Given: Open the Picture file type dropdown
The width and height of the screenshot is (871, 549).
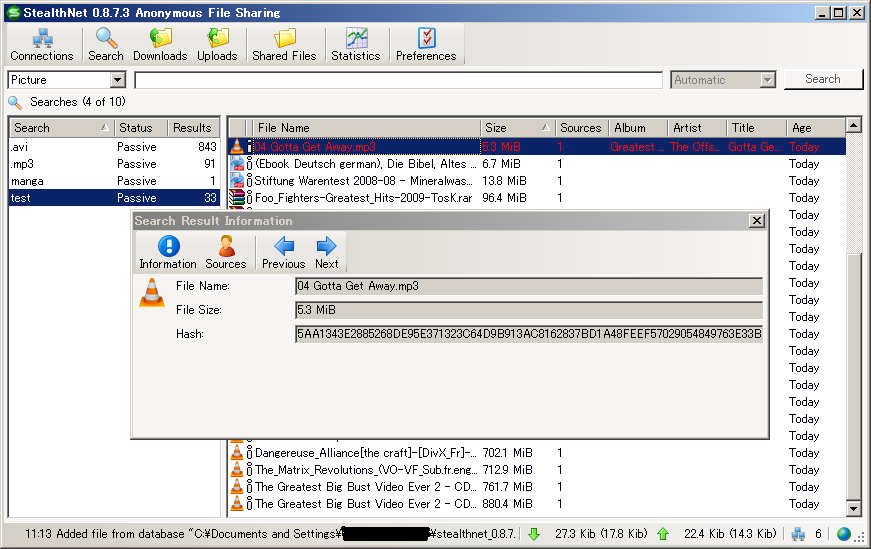Looking at the screenshot, I should [117, 80].
